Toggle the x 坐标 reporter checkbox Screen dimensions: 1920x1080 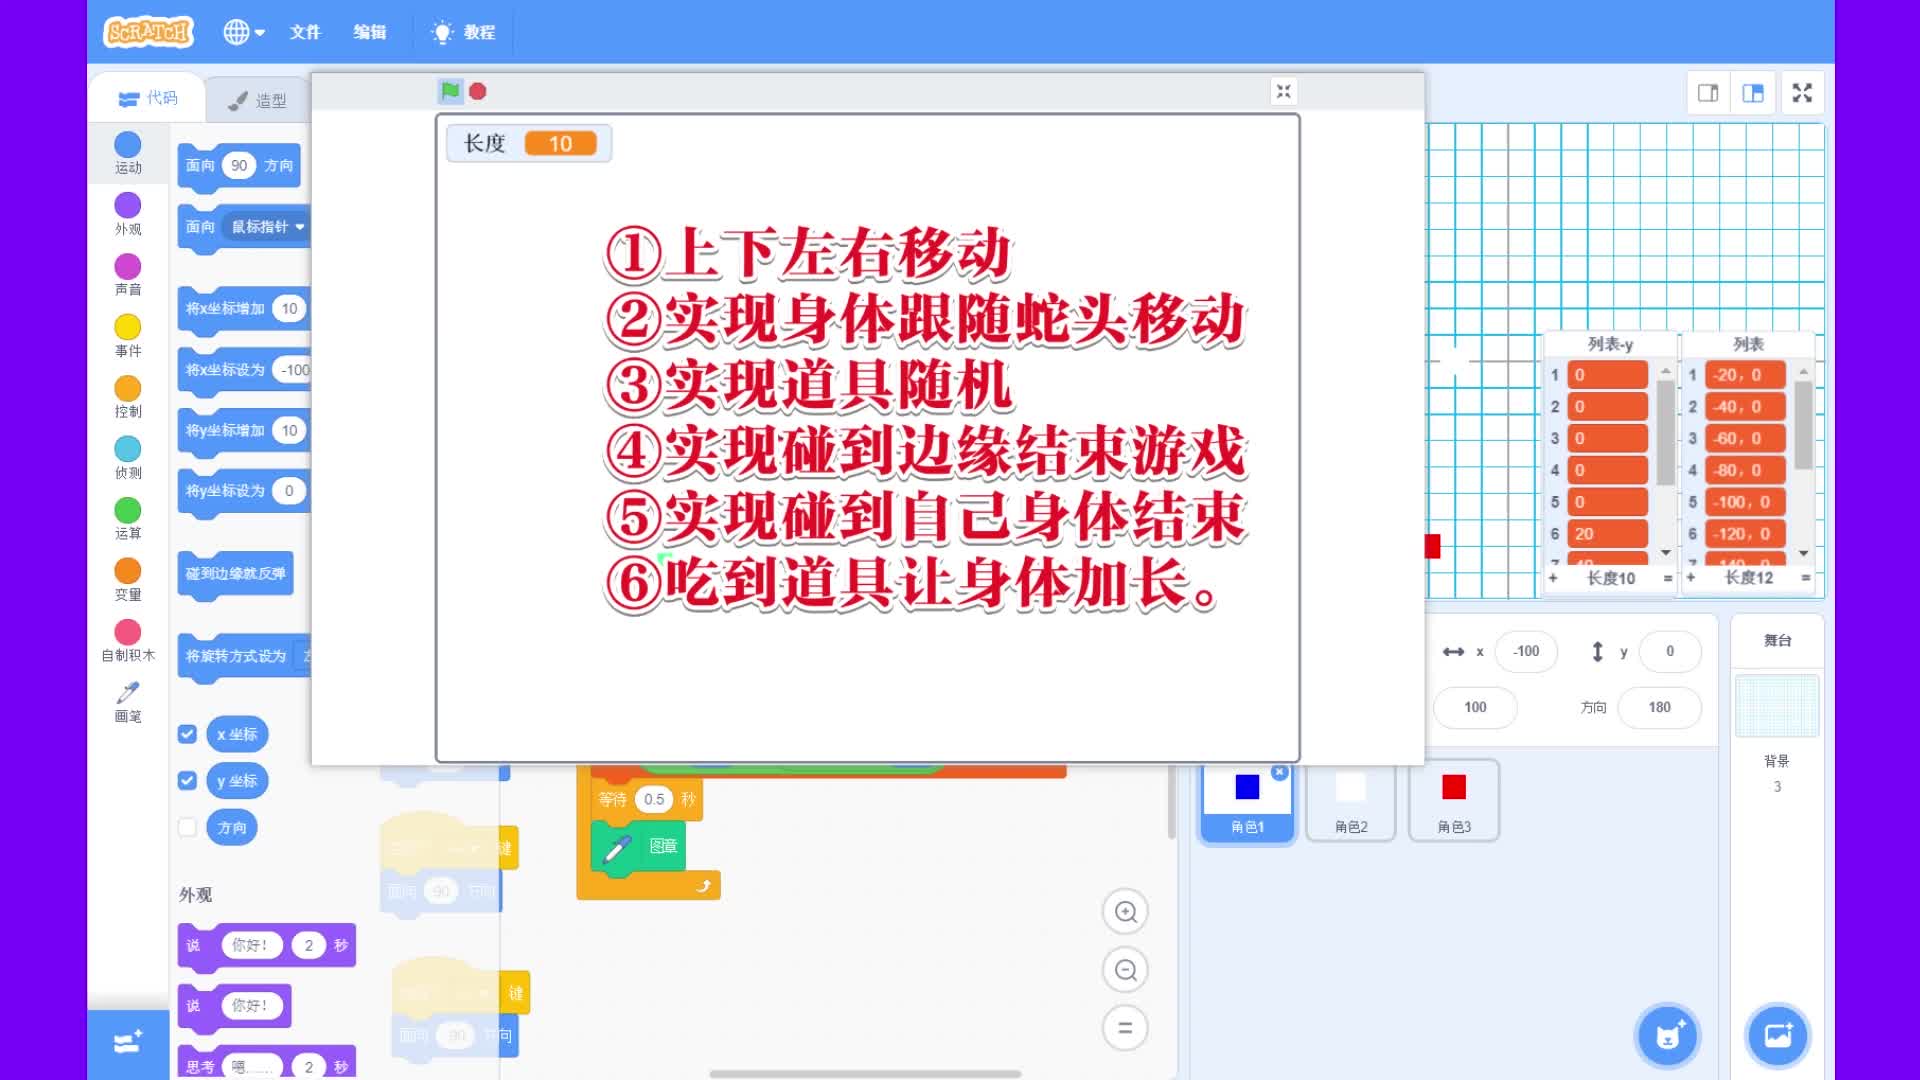point(187,734)
